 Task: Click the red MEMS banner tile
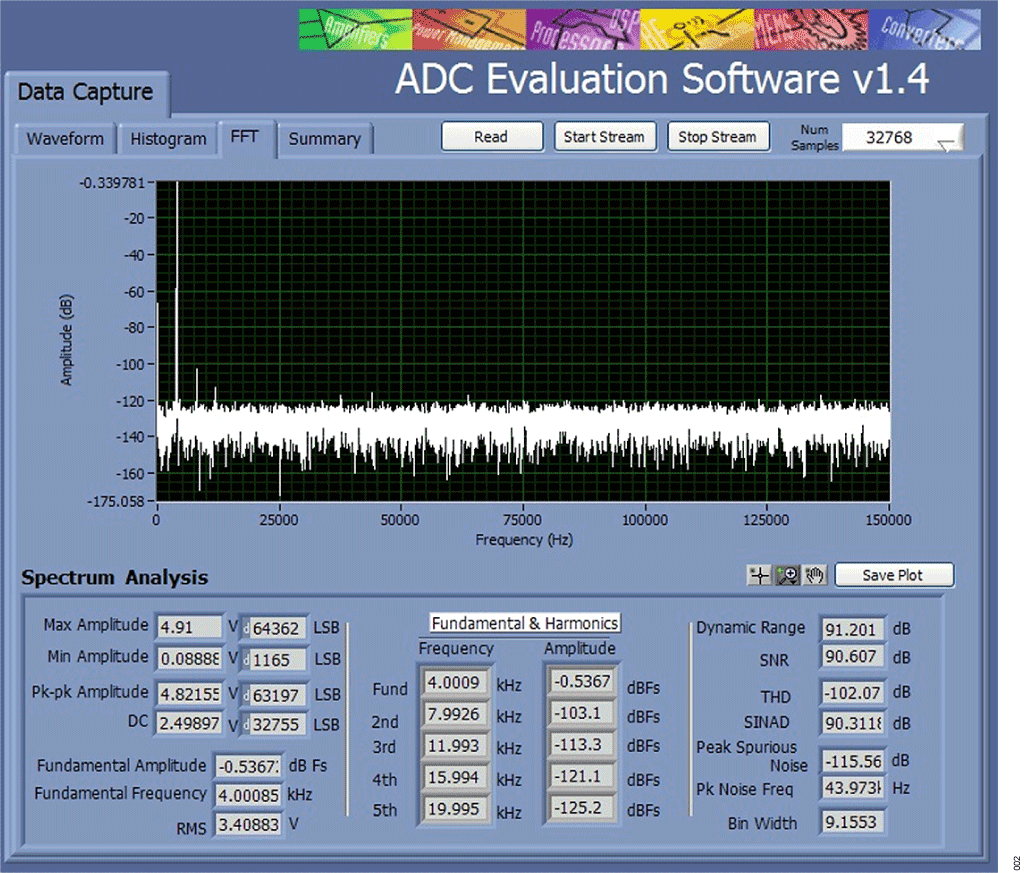click(810, 30)
